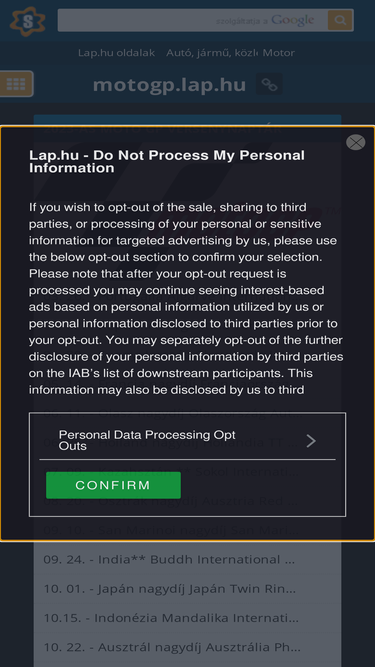Expand Personal Data Processing Opt Outs chevron

311,441
